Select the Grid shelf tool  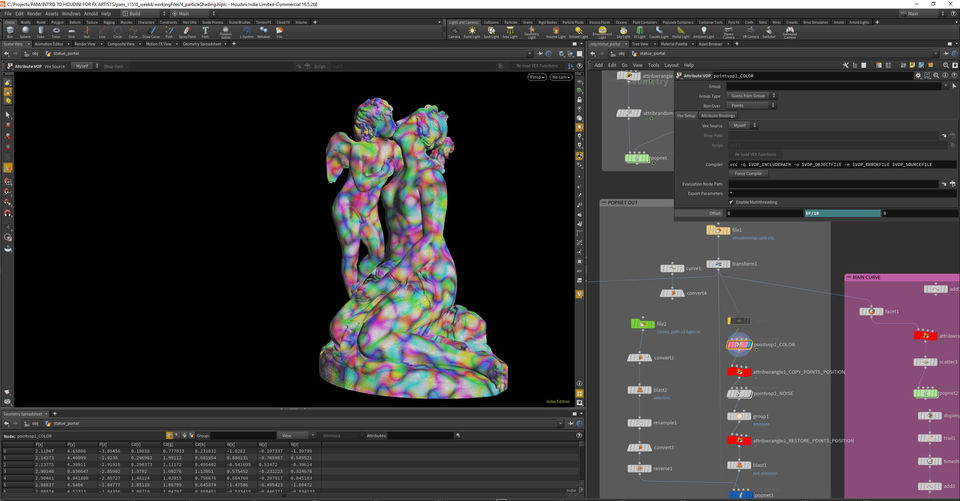[71, 31]
